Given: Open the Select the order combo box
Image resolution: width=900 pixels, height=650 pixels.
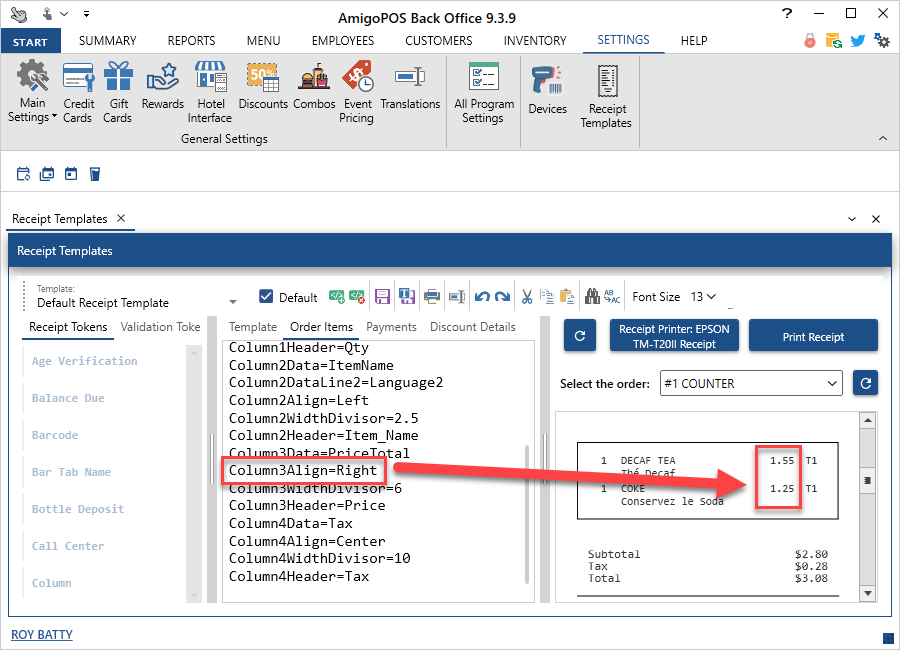Looking at the screenshot, I should point(751,383).
